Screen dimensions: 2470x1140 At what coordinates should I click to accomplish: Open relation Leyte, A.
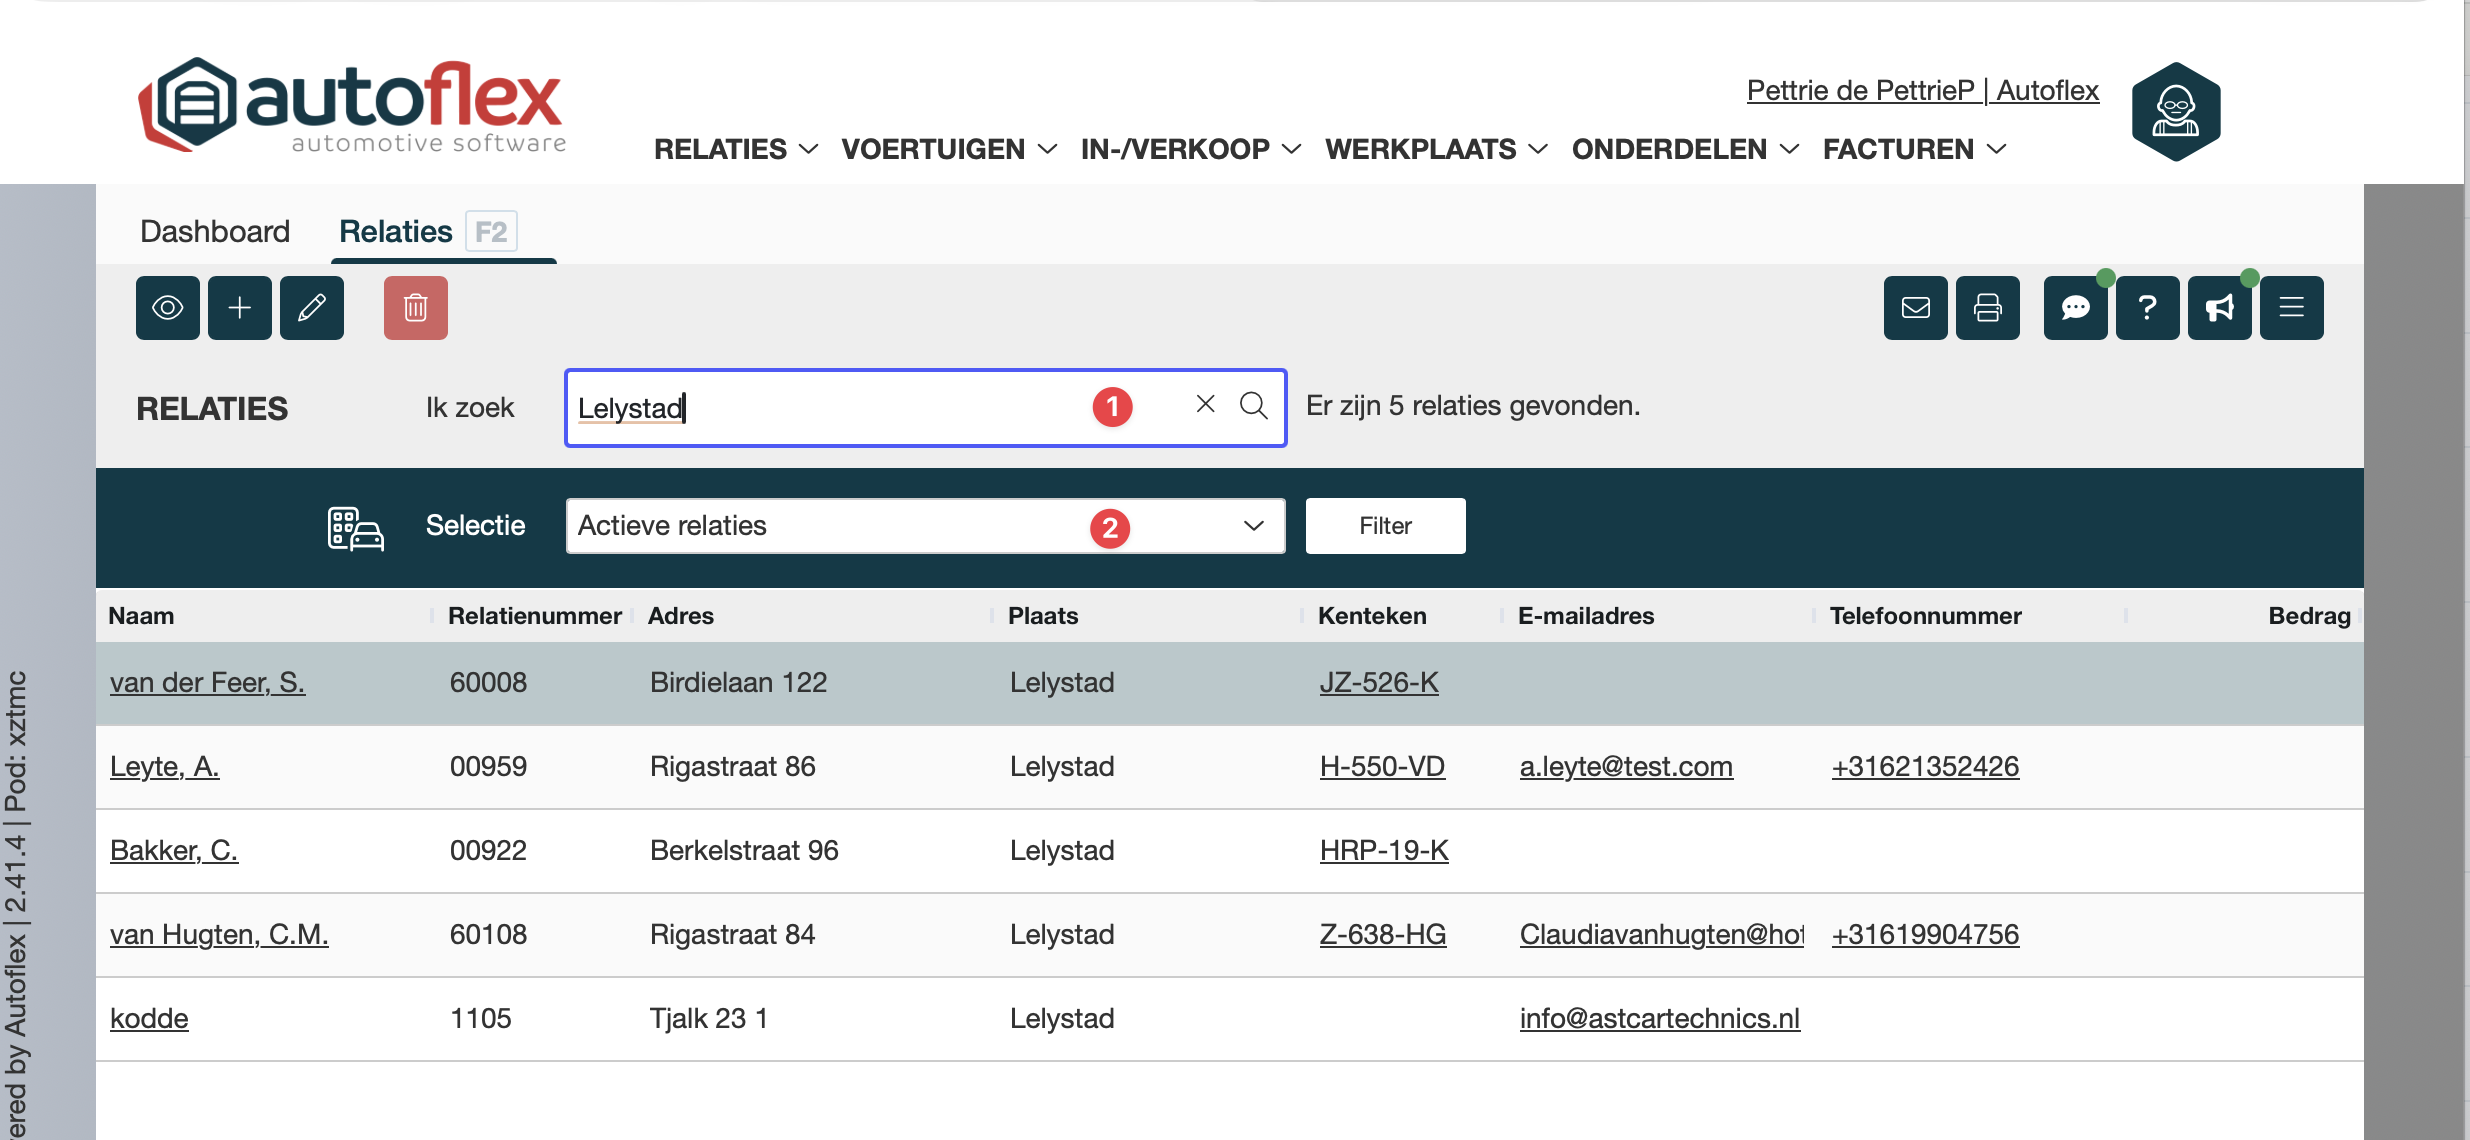coord(164,766)
